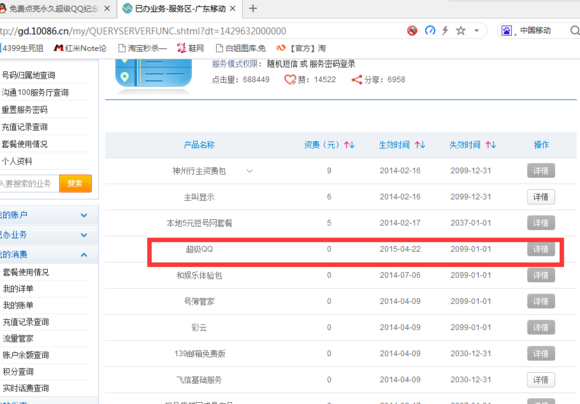The height and width of the screenshot is (404, 580).
Task: Open the 鞋网 bookmark
Action: (x=190, y=48)
